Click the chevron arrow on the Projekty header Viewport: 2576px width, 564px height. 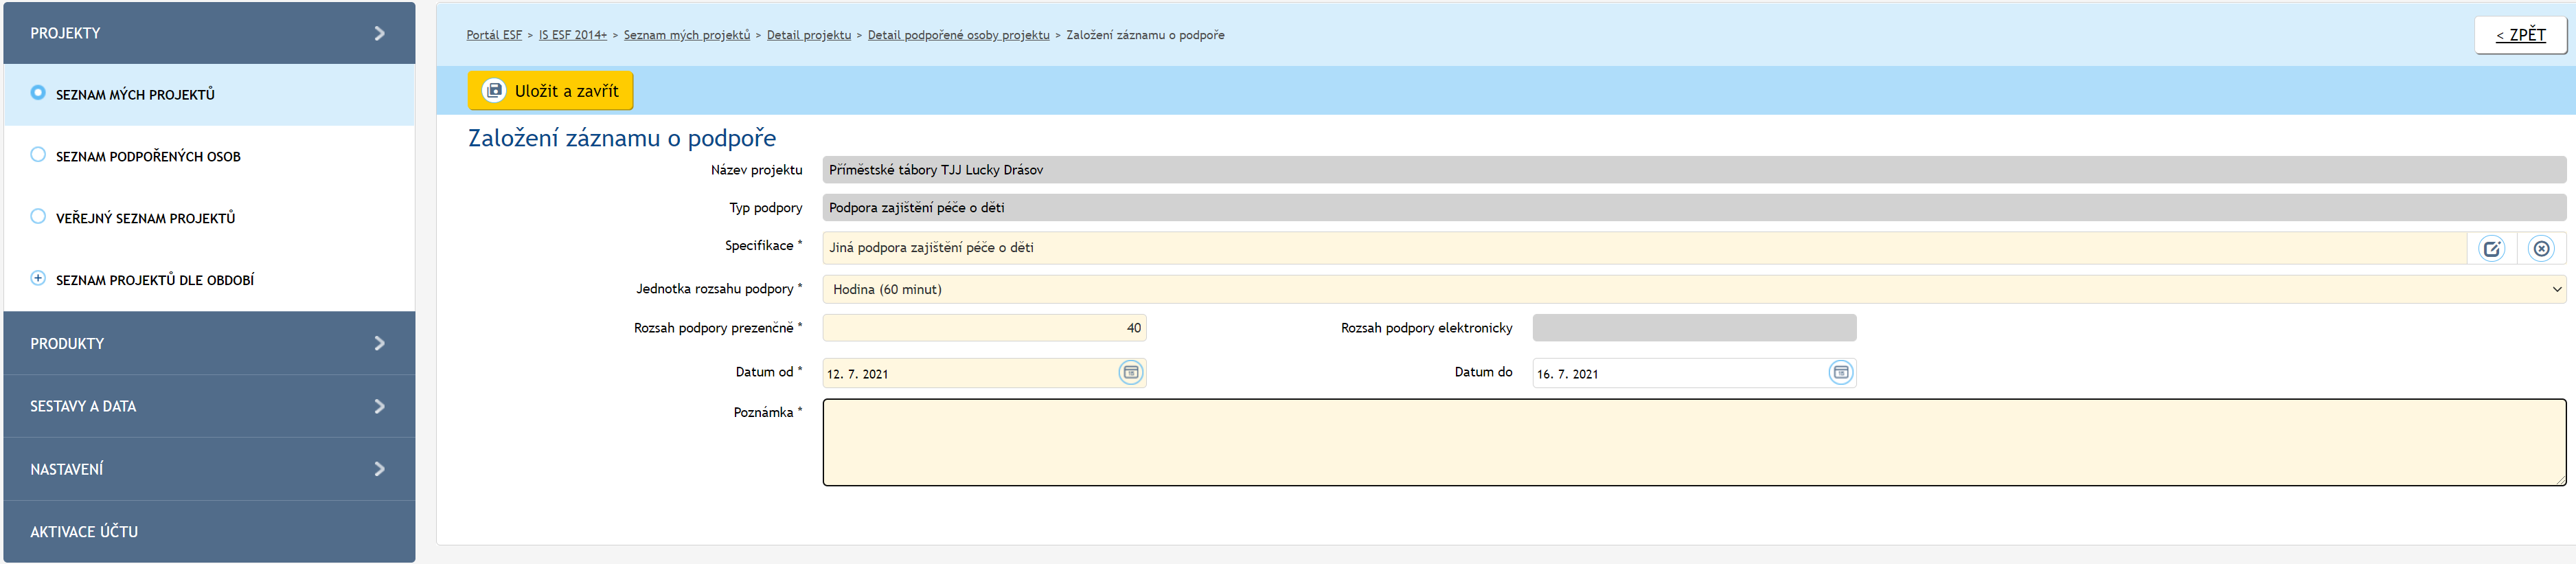pyautogui.click(x=379, y=33)
